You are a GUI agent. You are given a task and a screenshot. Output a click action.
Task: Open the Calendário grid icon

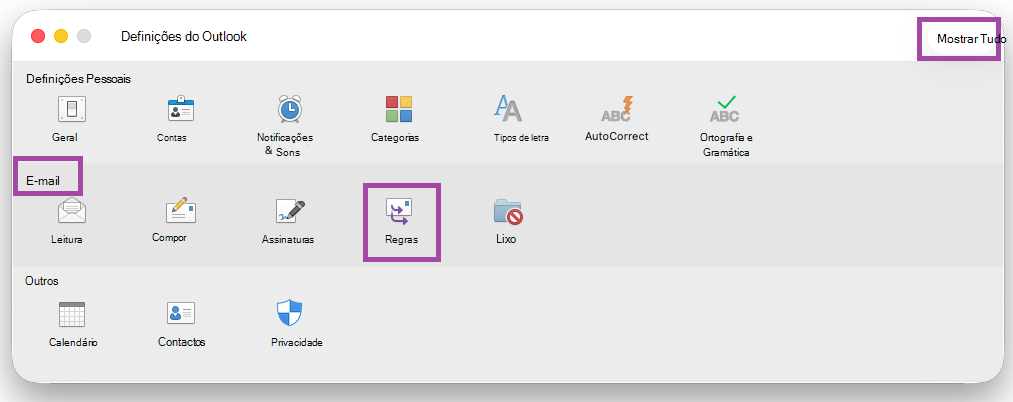click(x=72, y=314)
